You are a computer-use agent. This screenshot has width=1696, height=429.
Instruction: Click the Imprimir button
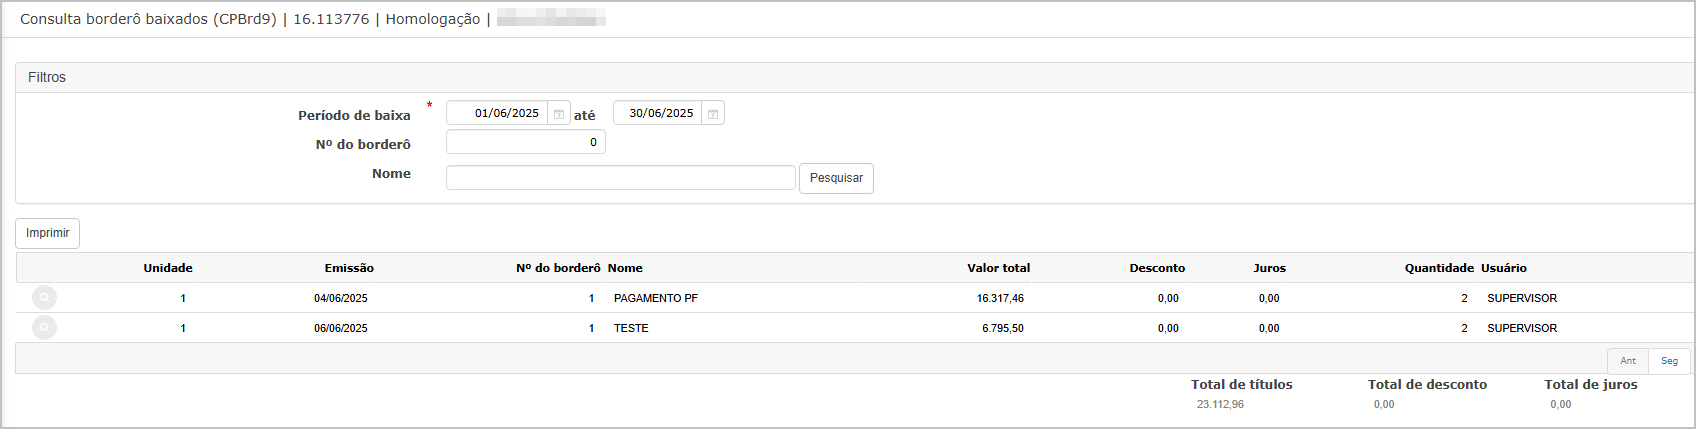click(47, 233)
